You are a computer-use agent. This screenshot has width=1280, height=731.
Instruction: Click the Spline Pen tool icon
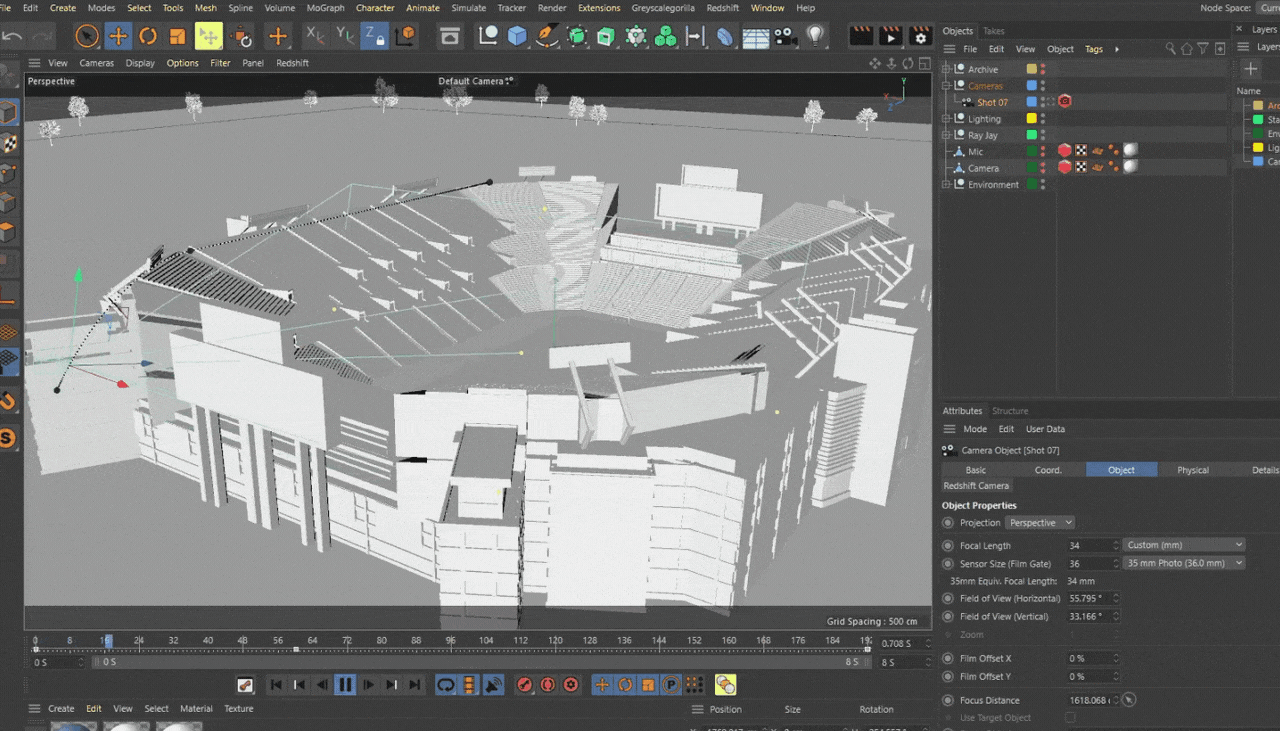coord(547,37)
